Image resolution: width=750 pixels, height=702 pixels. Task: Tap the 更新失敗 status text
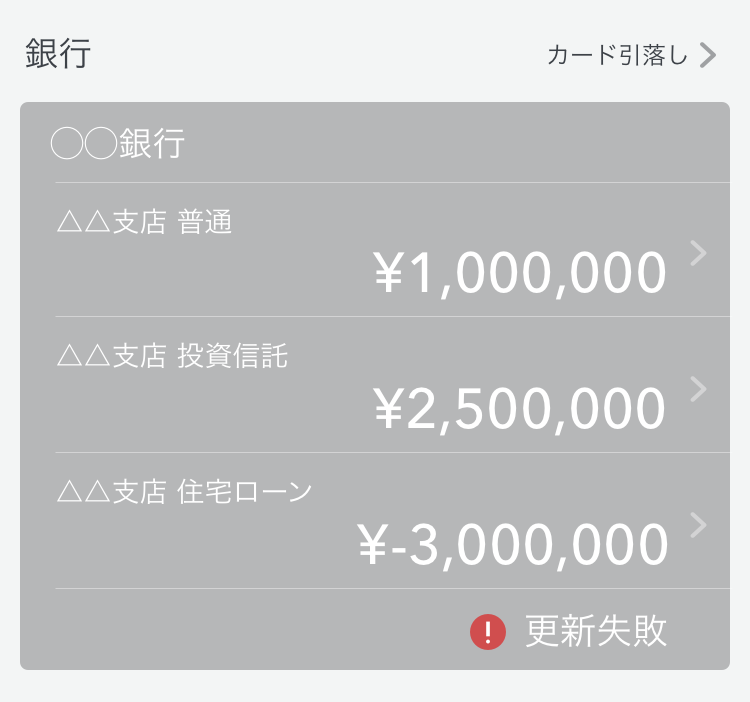596,631
